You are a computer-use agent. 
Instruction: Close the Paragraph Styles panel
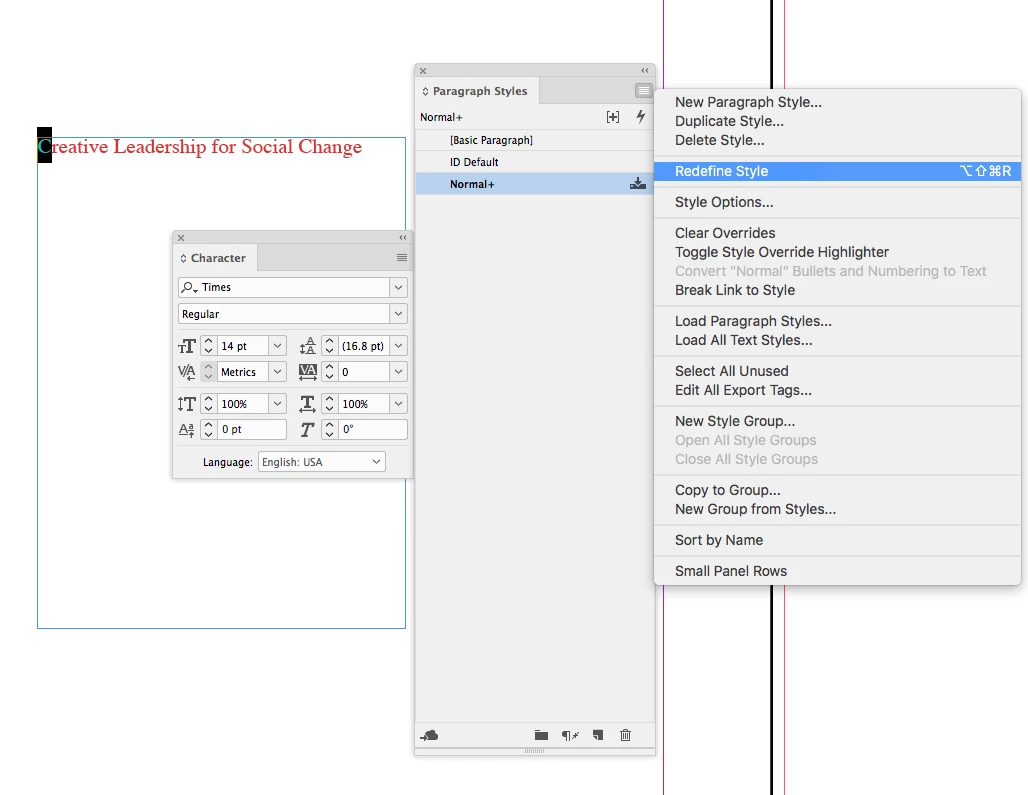pyautogui.click(x=423, y=70)
